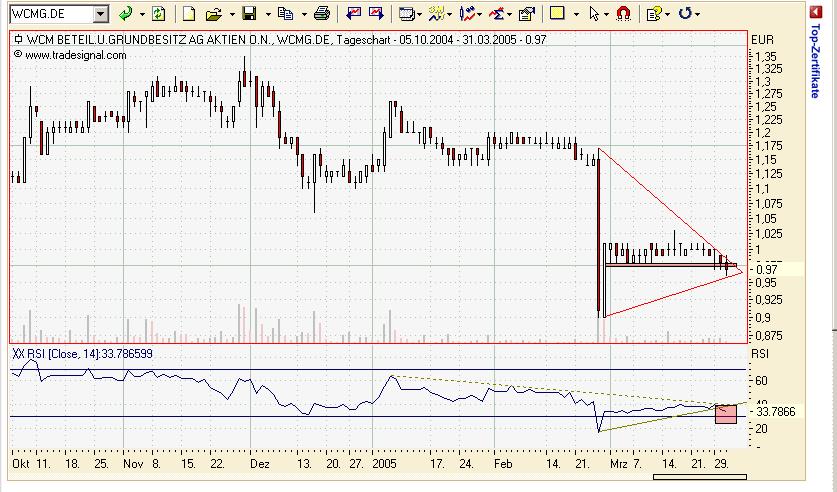Expand the pointer tool dropdown arrow
The image size is (837, 492).
tap(606, 14)
